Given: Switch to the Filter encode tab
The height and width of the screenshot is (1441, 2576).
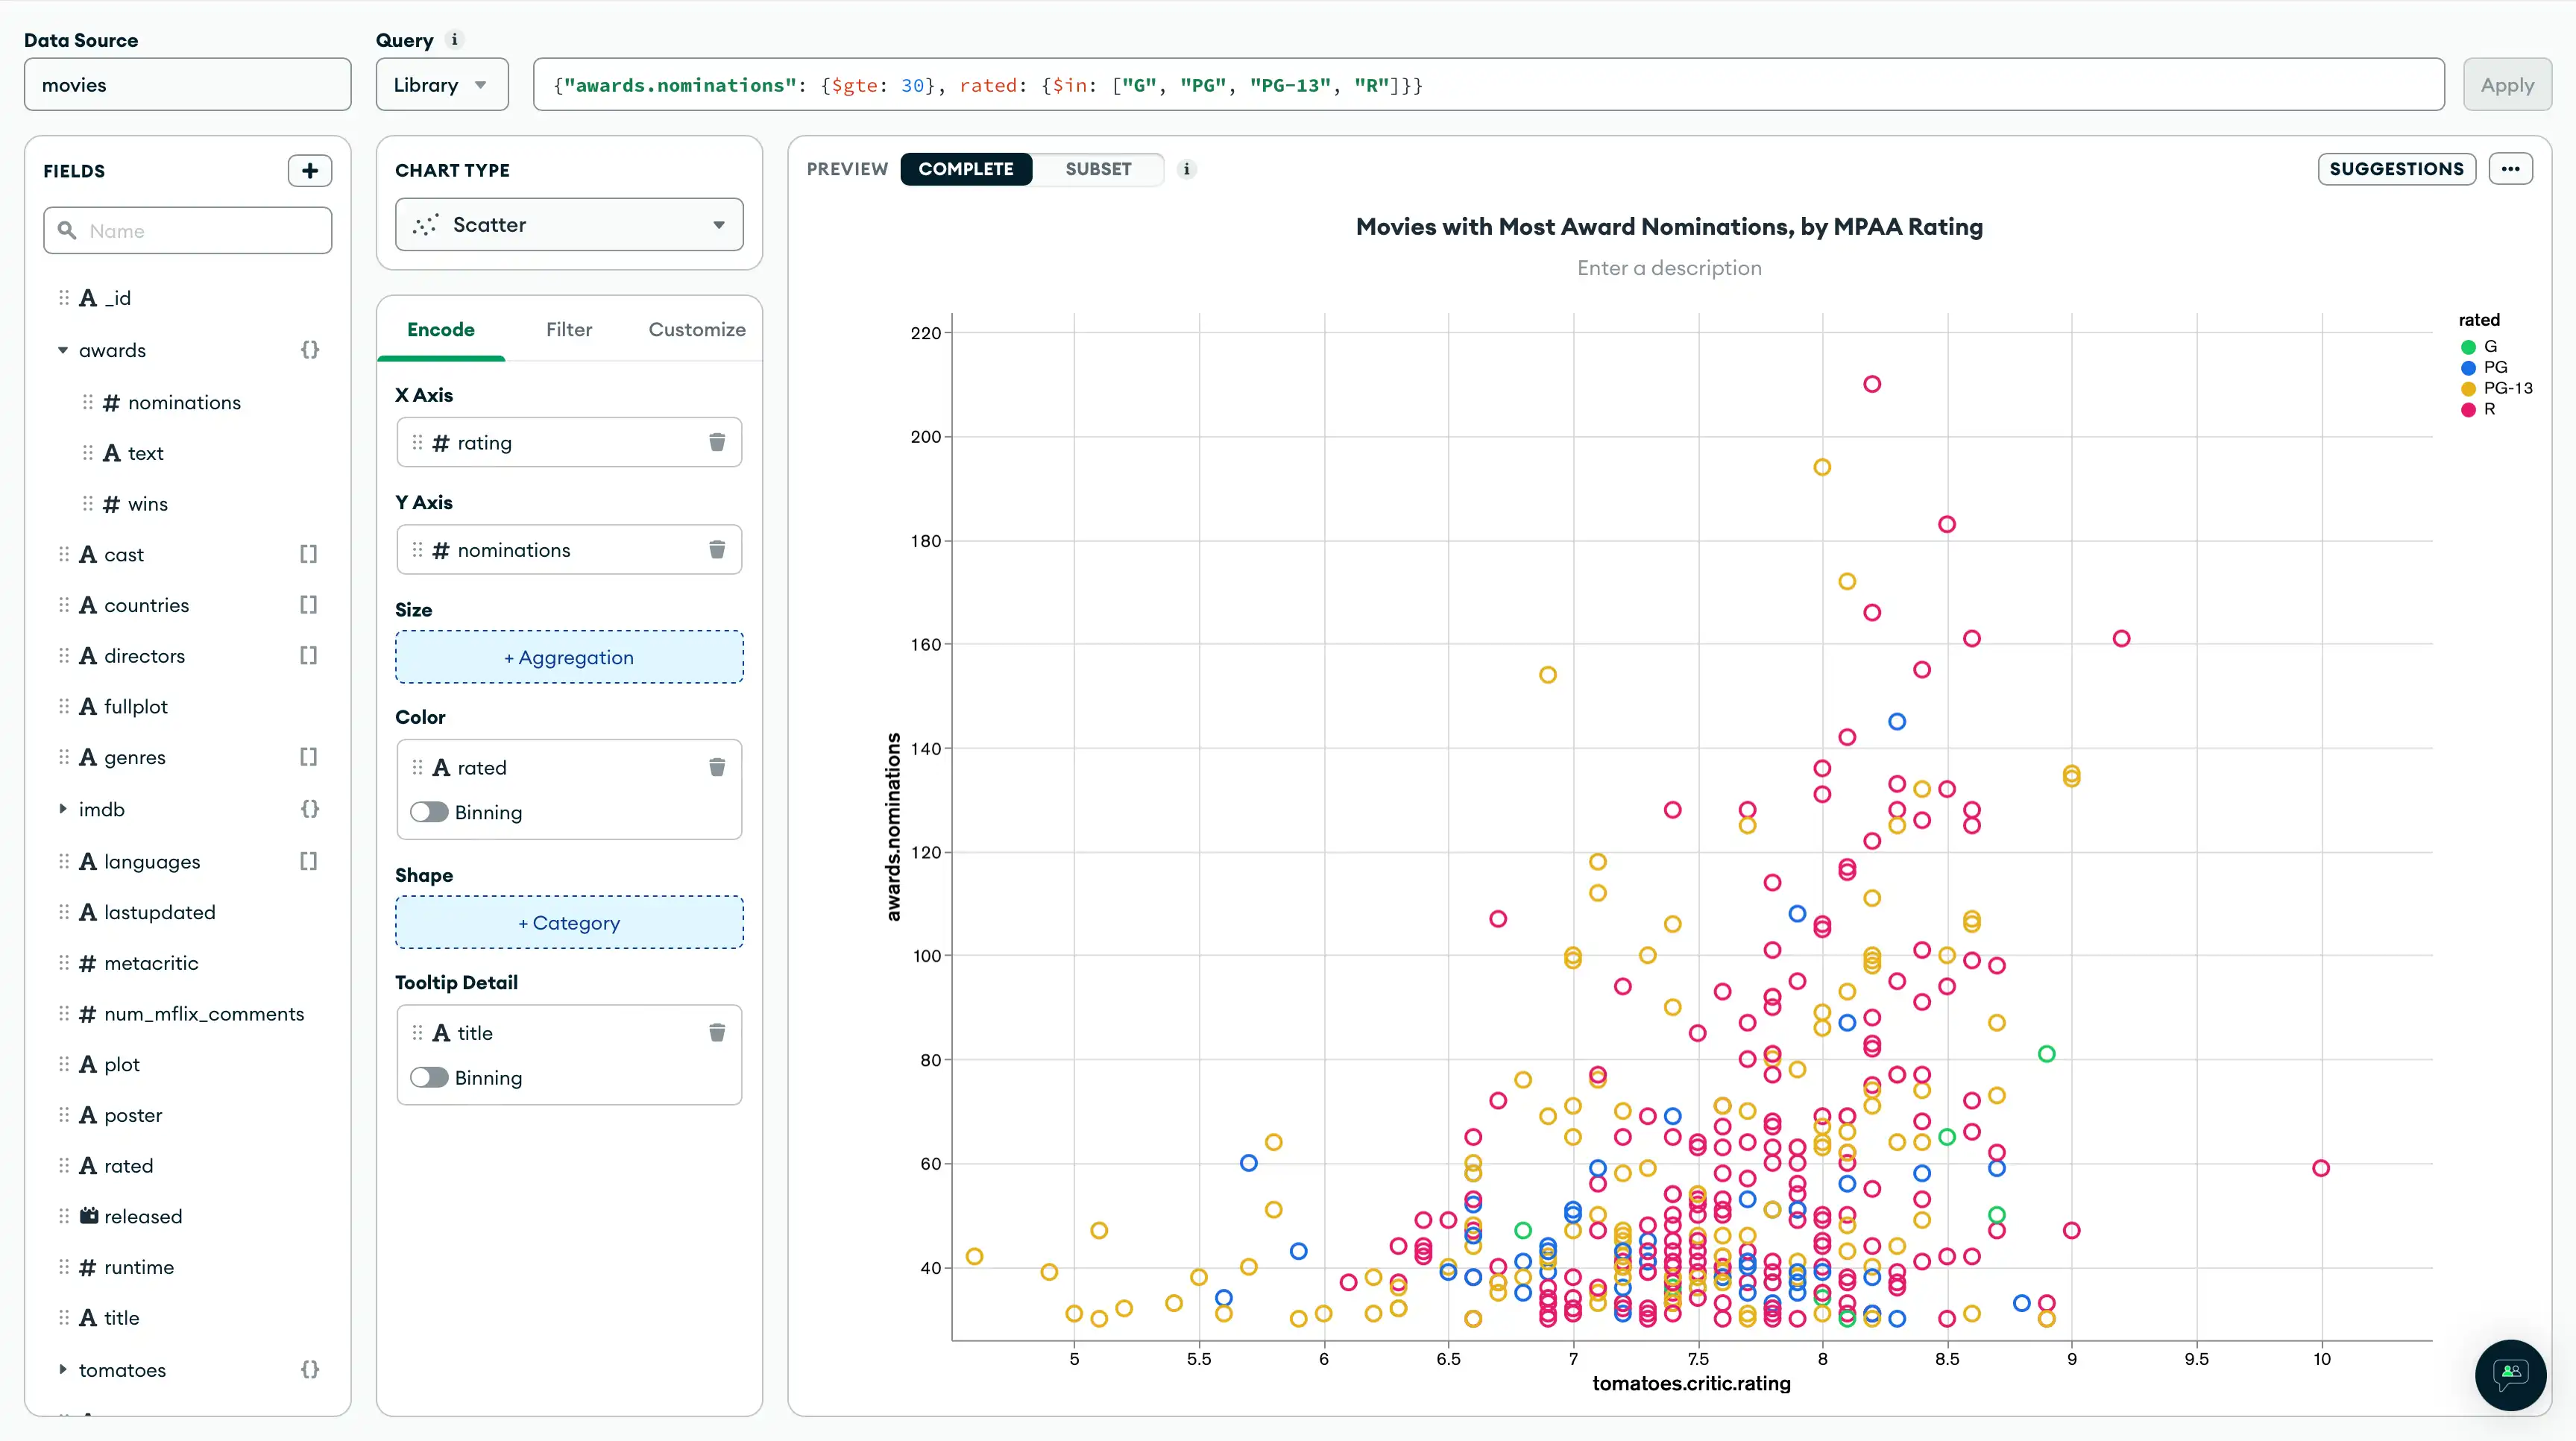Looking at the screenshot, I should 568,329.
